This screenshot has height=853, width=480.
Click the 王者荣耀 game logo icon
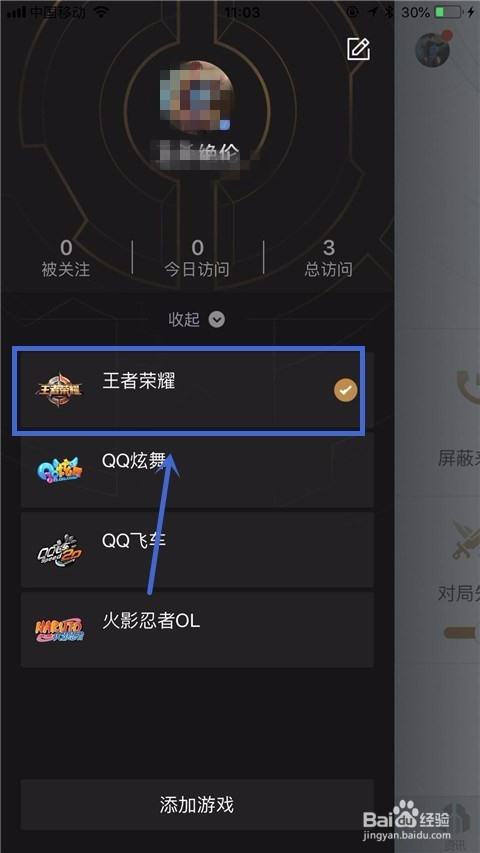[x=59, y=390]
